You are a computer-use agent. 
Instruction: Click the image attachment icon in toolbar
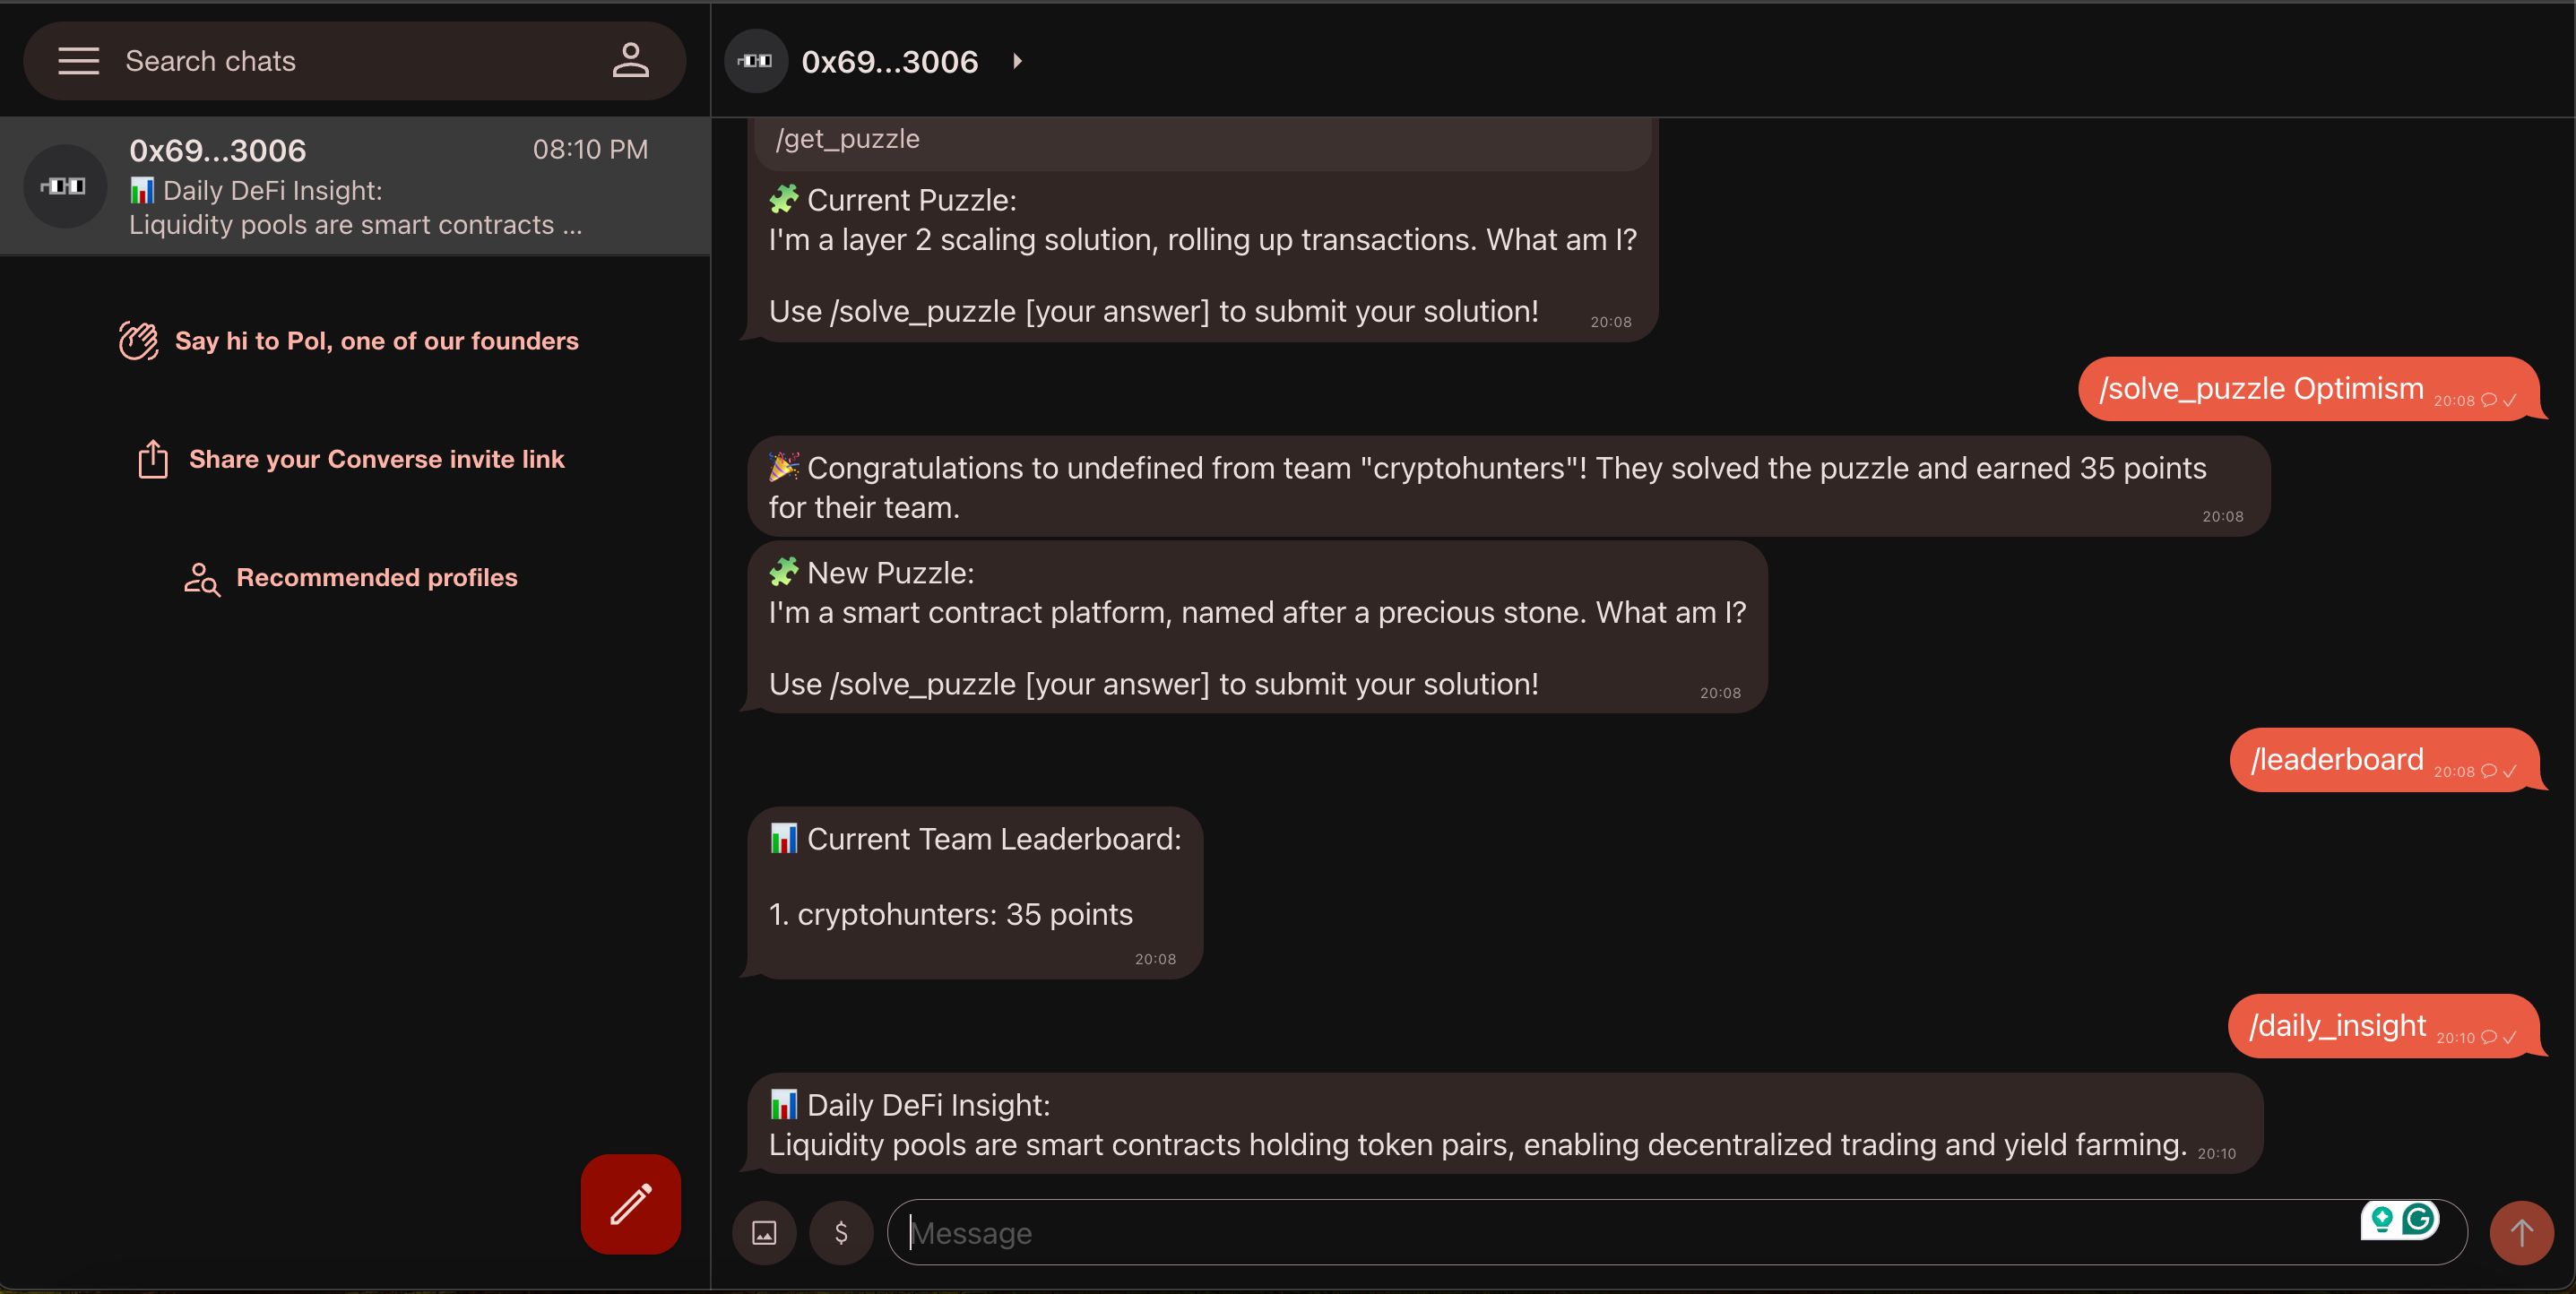[x=764, y=1231]
